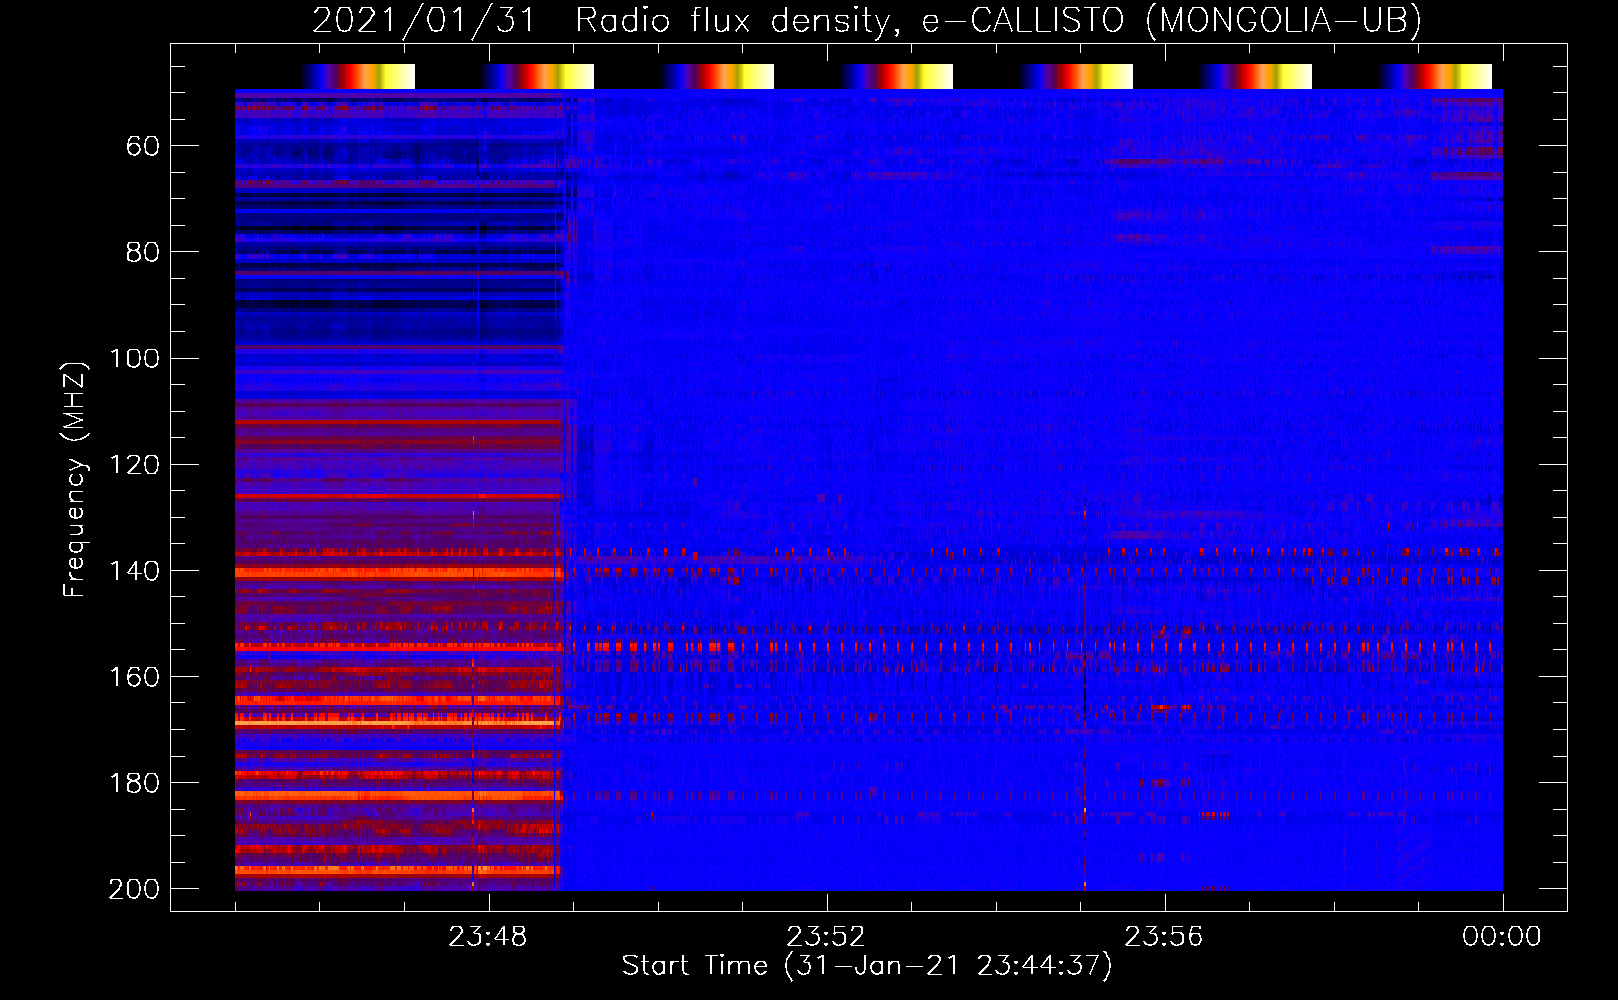Click the plot title '2021/01/31 Radio flux density'
Image resolution: width=1618 pixels, height=1000 pixels.
pos(867,20)
